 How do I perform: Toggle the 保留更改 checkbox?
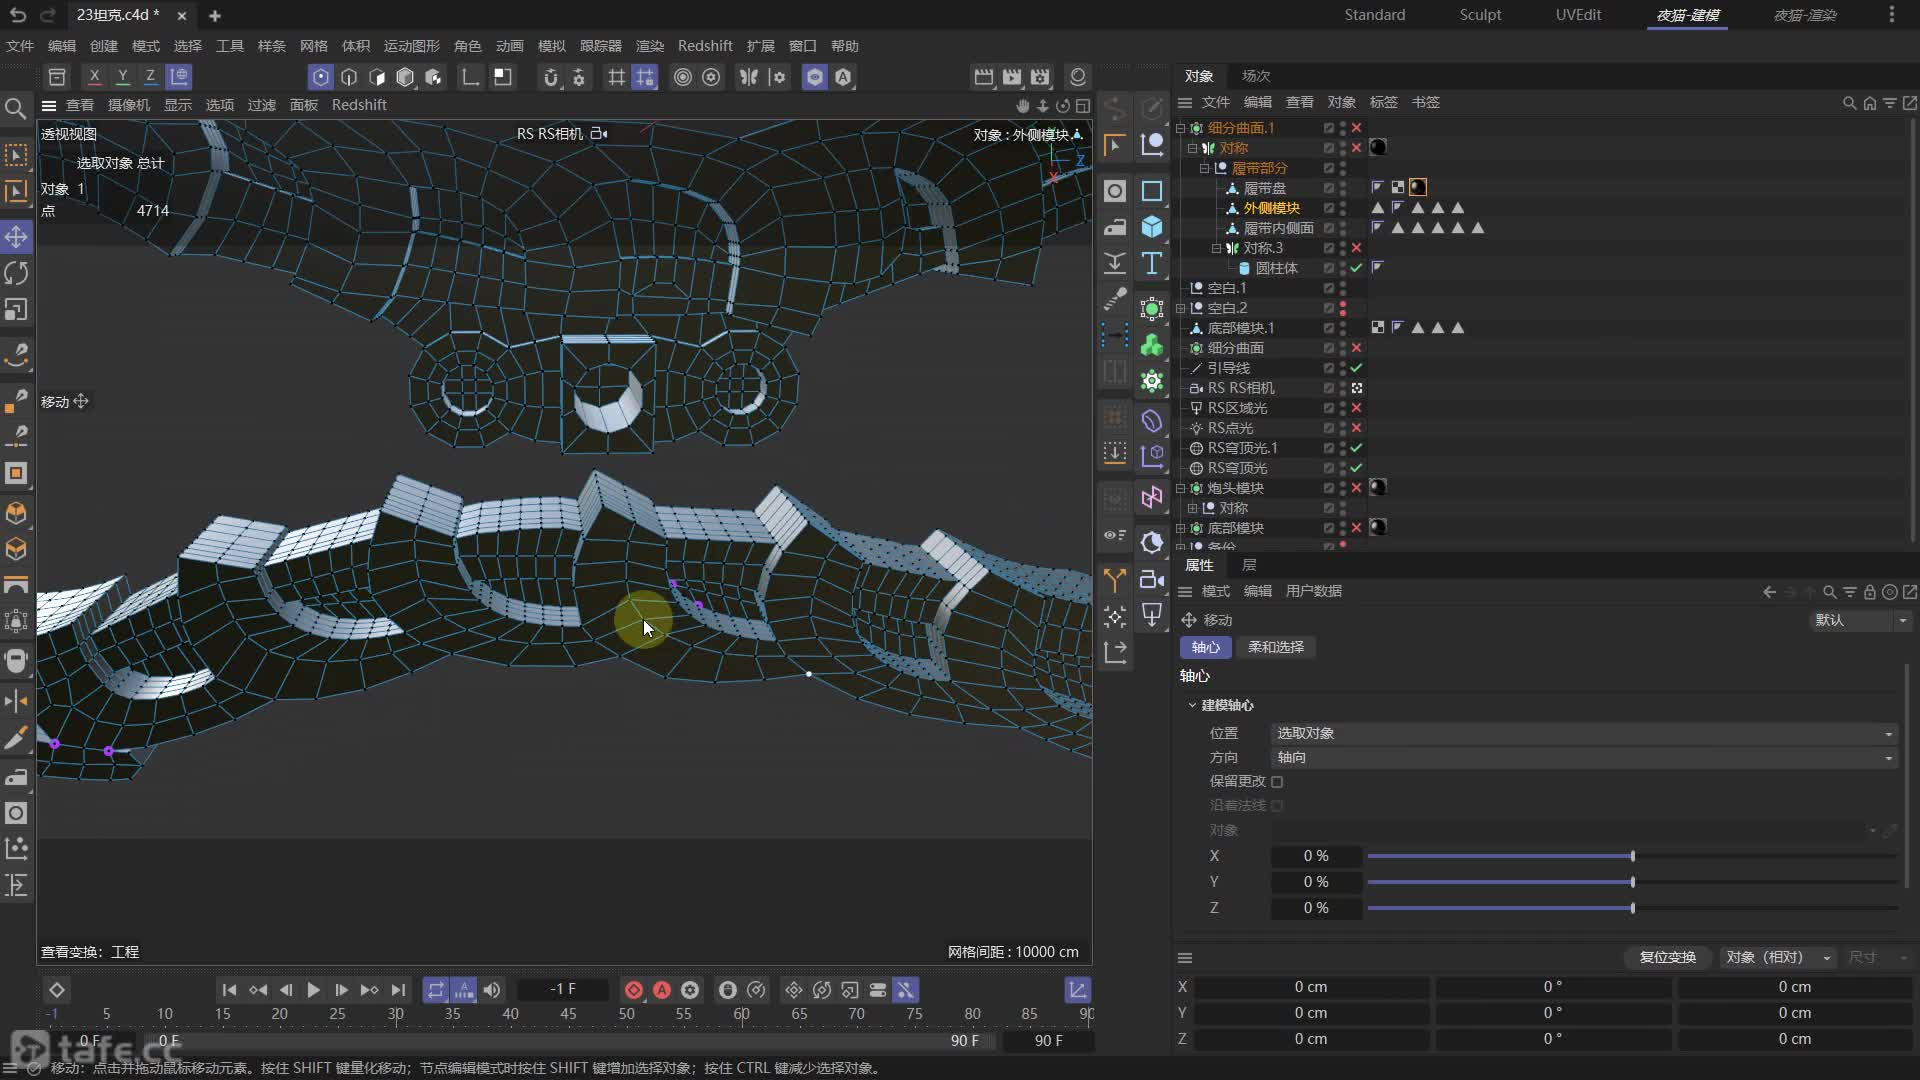pos(1277,782)
